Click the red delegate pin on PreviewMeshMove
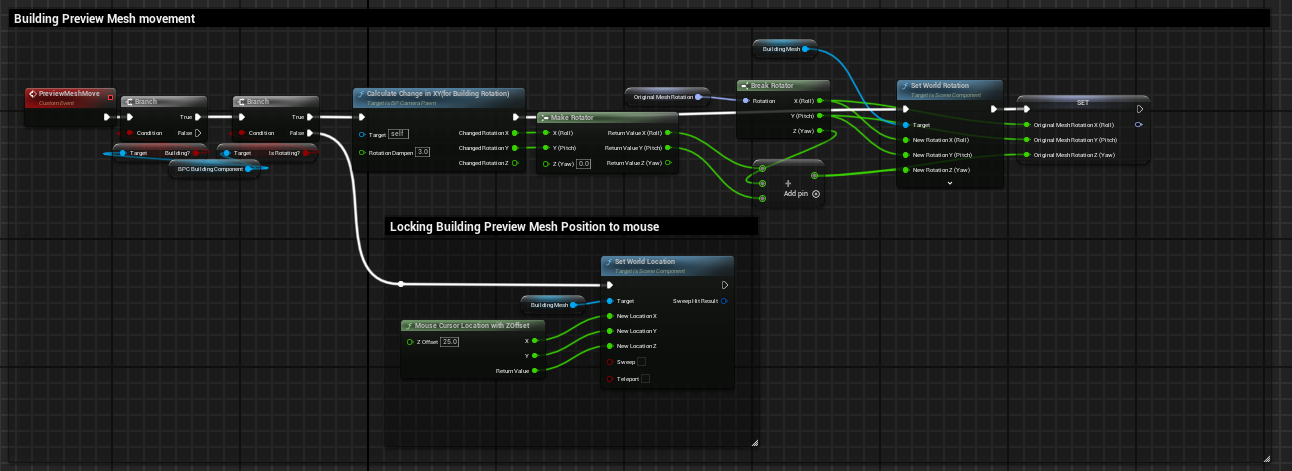This screenshot has width=1292, height=471. tap(110, 98)
